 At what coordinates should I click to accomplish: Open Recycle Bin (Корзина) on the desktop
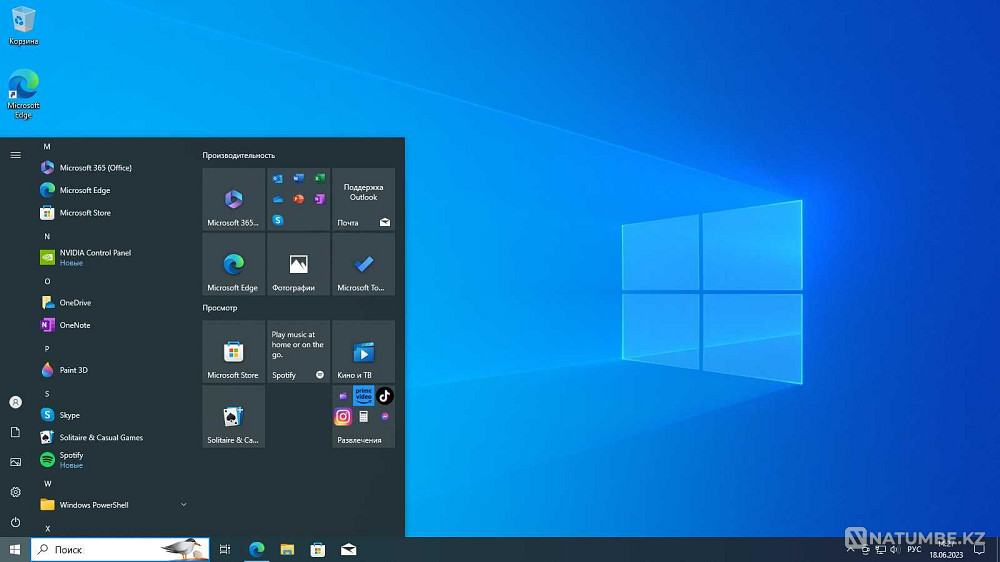pyautogui.click(x=23, y=26)
